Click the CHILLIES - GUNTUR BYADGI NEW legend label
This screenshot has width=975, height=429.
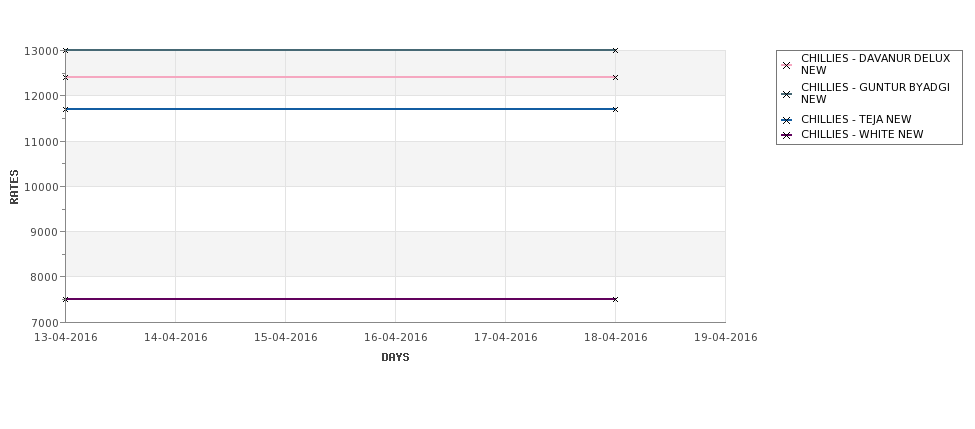pyautogui.click(x=875, y=93)
